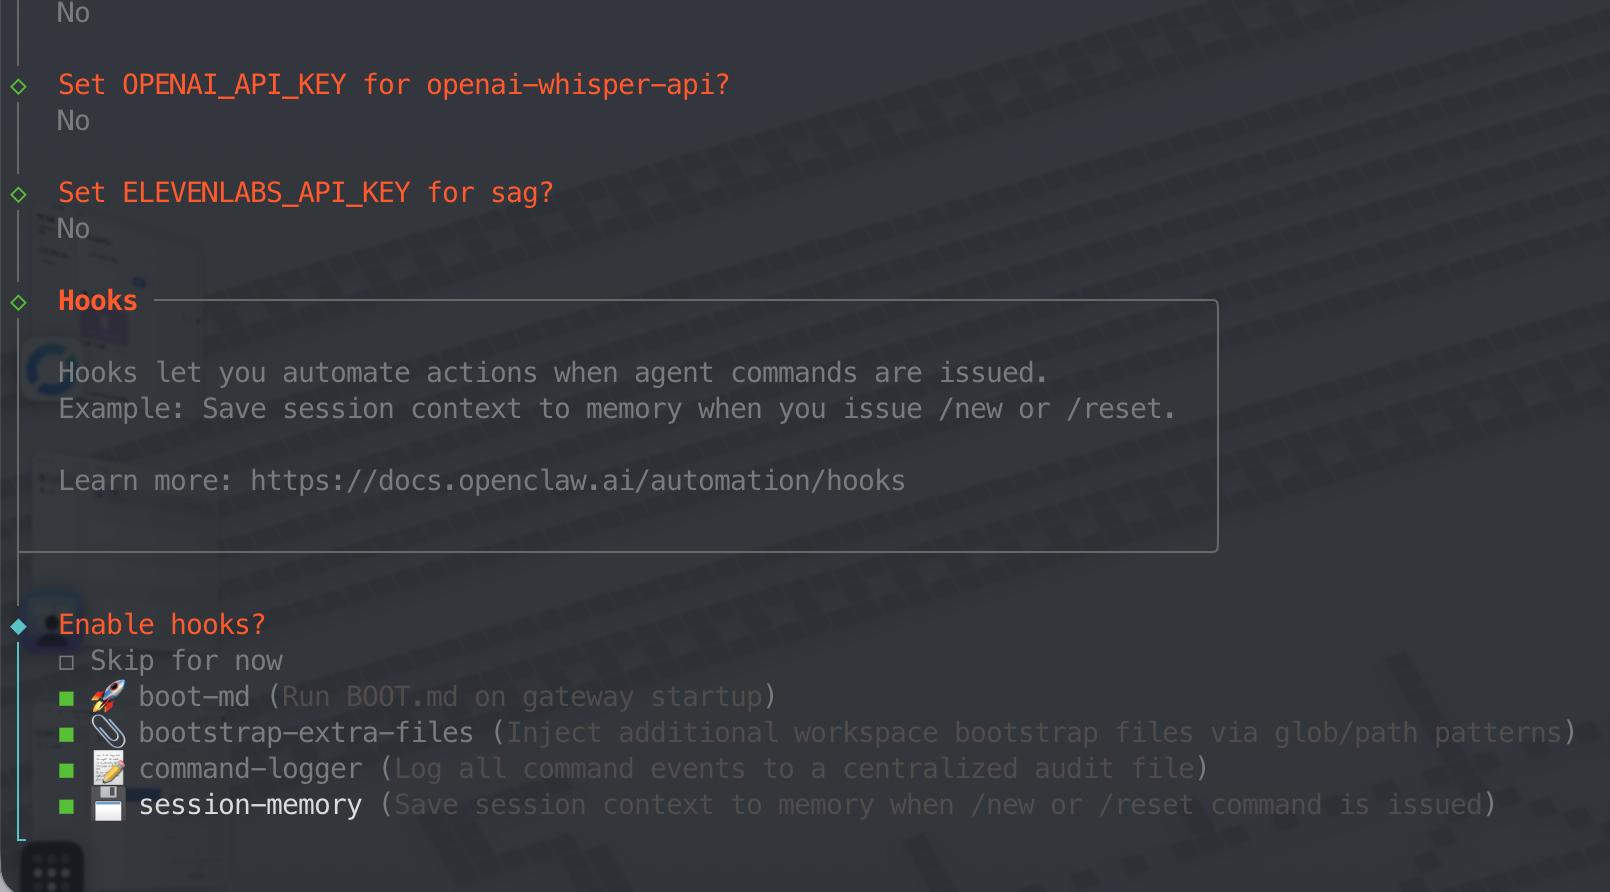This screenshot has height=892, width=1610.
Task: Check the Skip for now checkbox
Action: 67,662
